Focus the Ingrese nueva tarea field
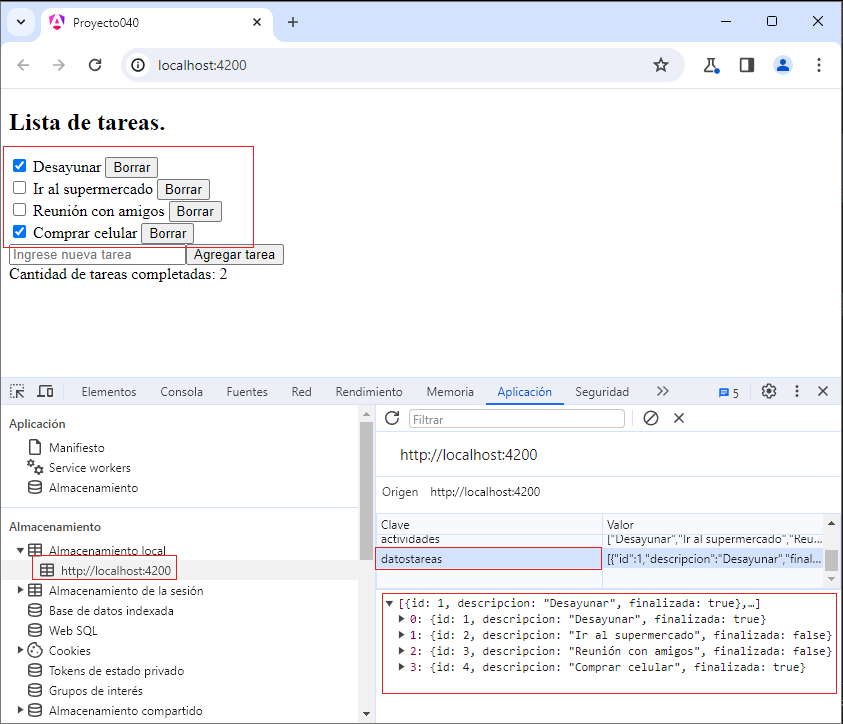 coord(97,254)
